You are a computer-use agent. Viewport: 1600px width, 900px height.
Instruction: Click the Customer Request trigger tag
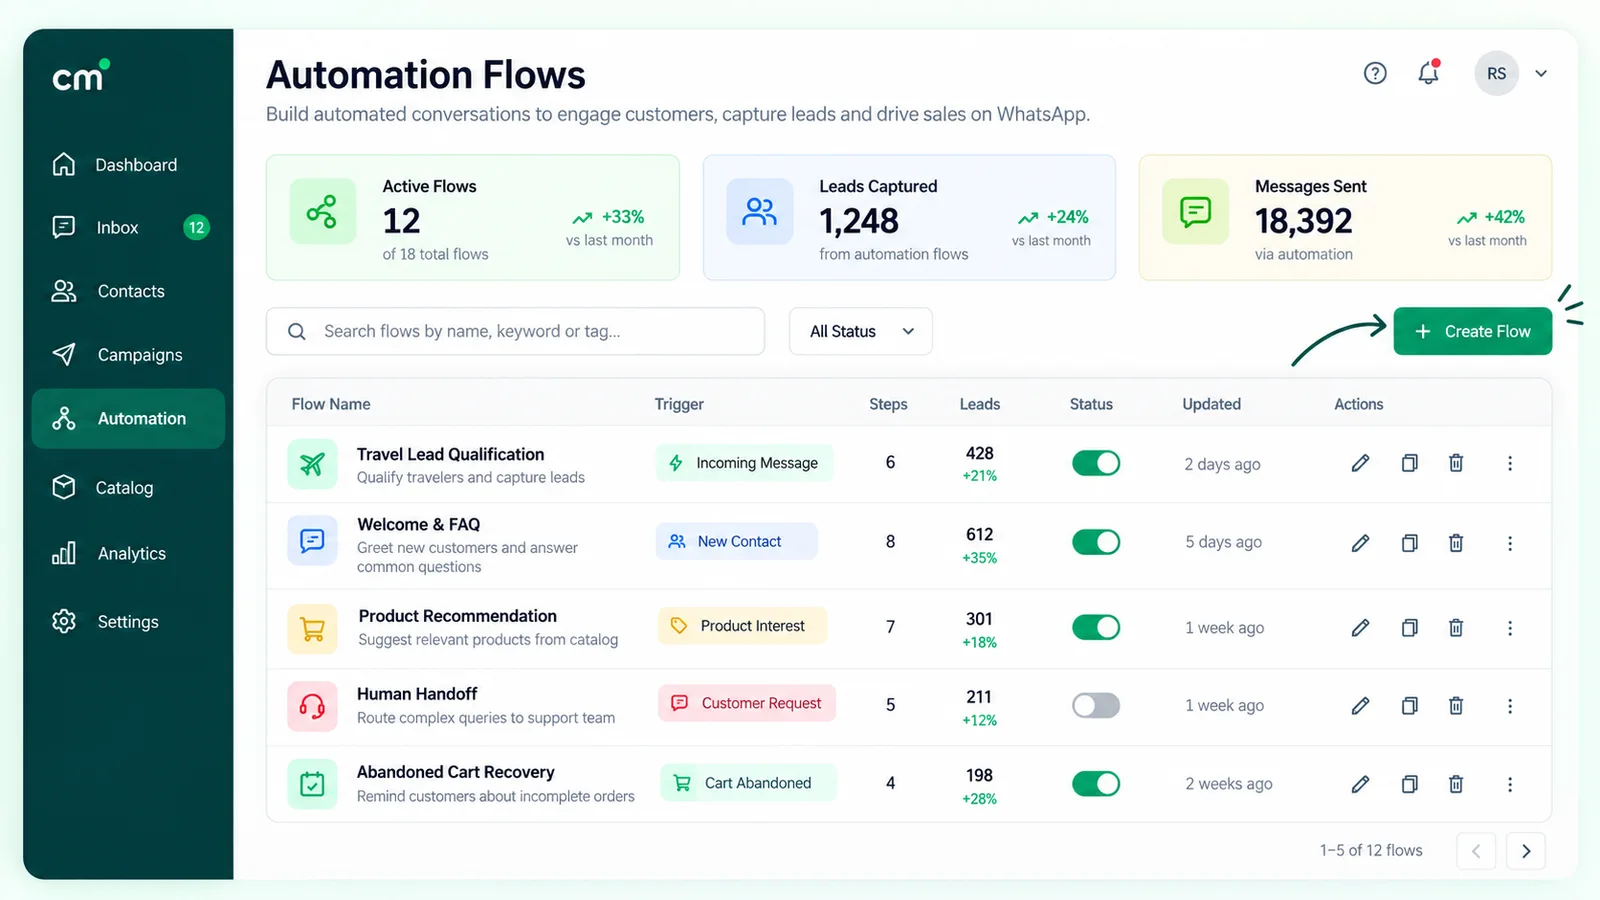tap(747, 703)
